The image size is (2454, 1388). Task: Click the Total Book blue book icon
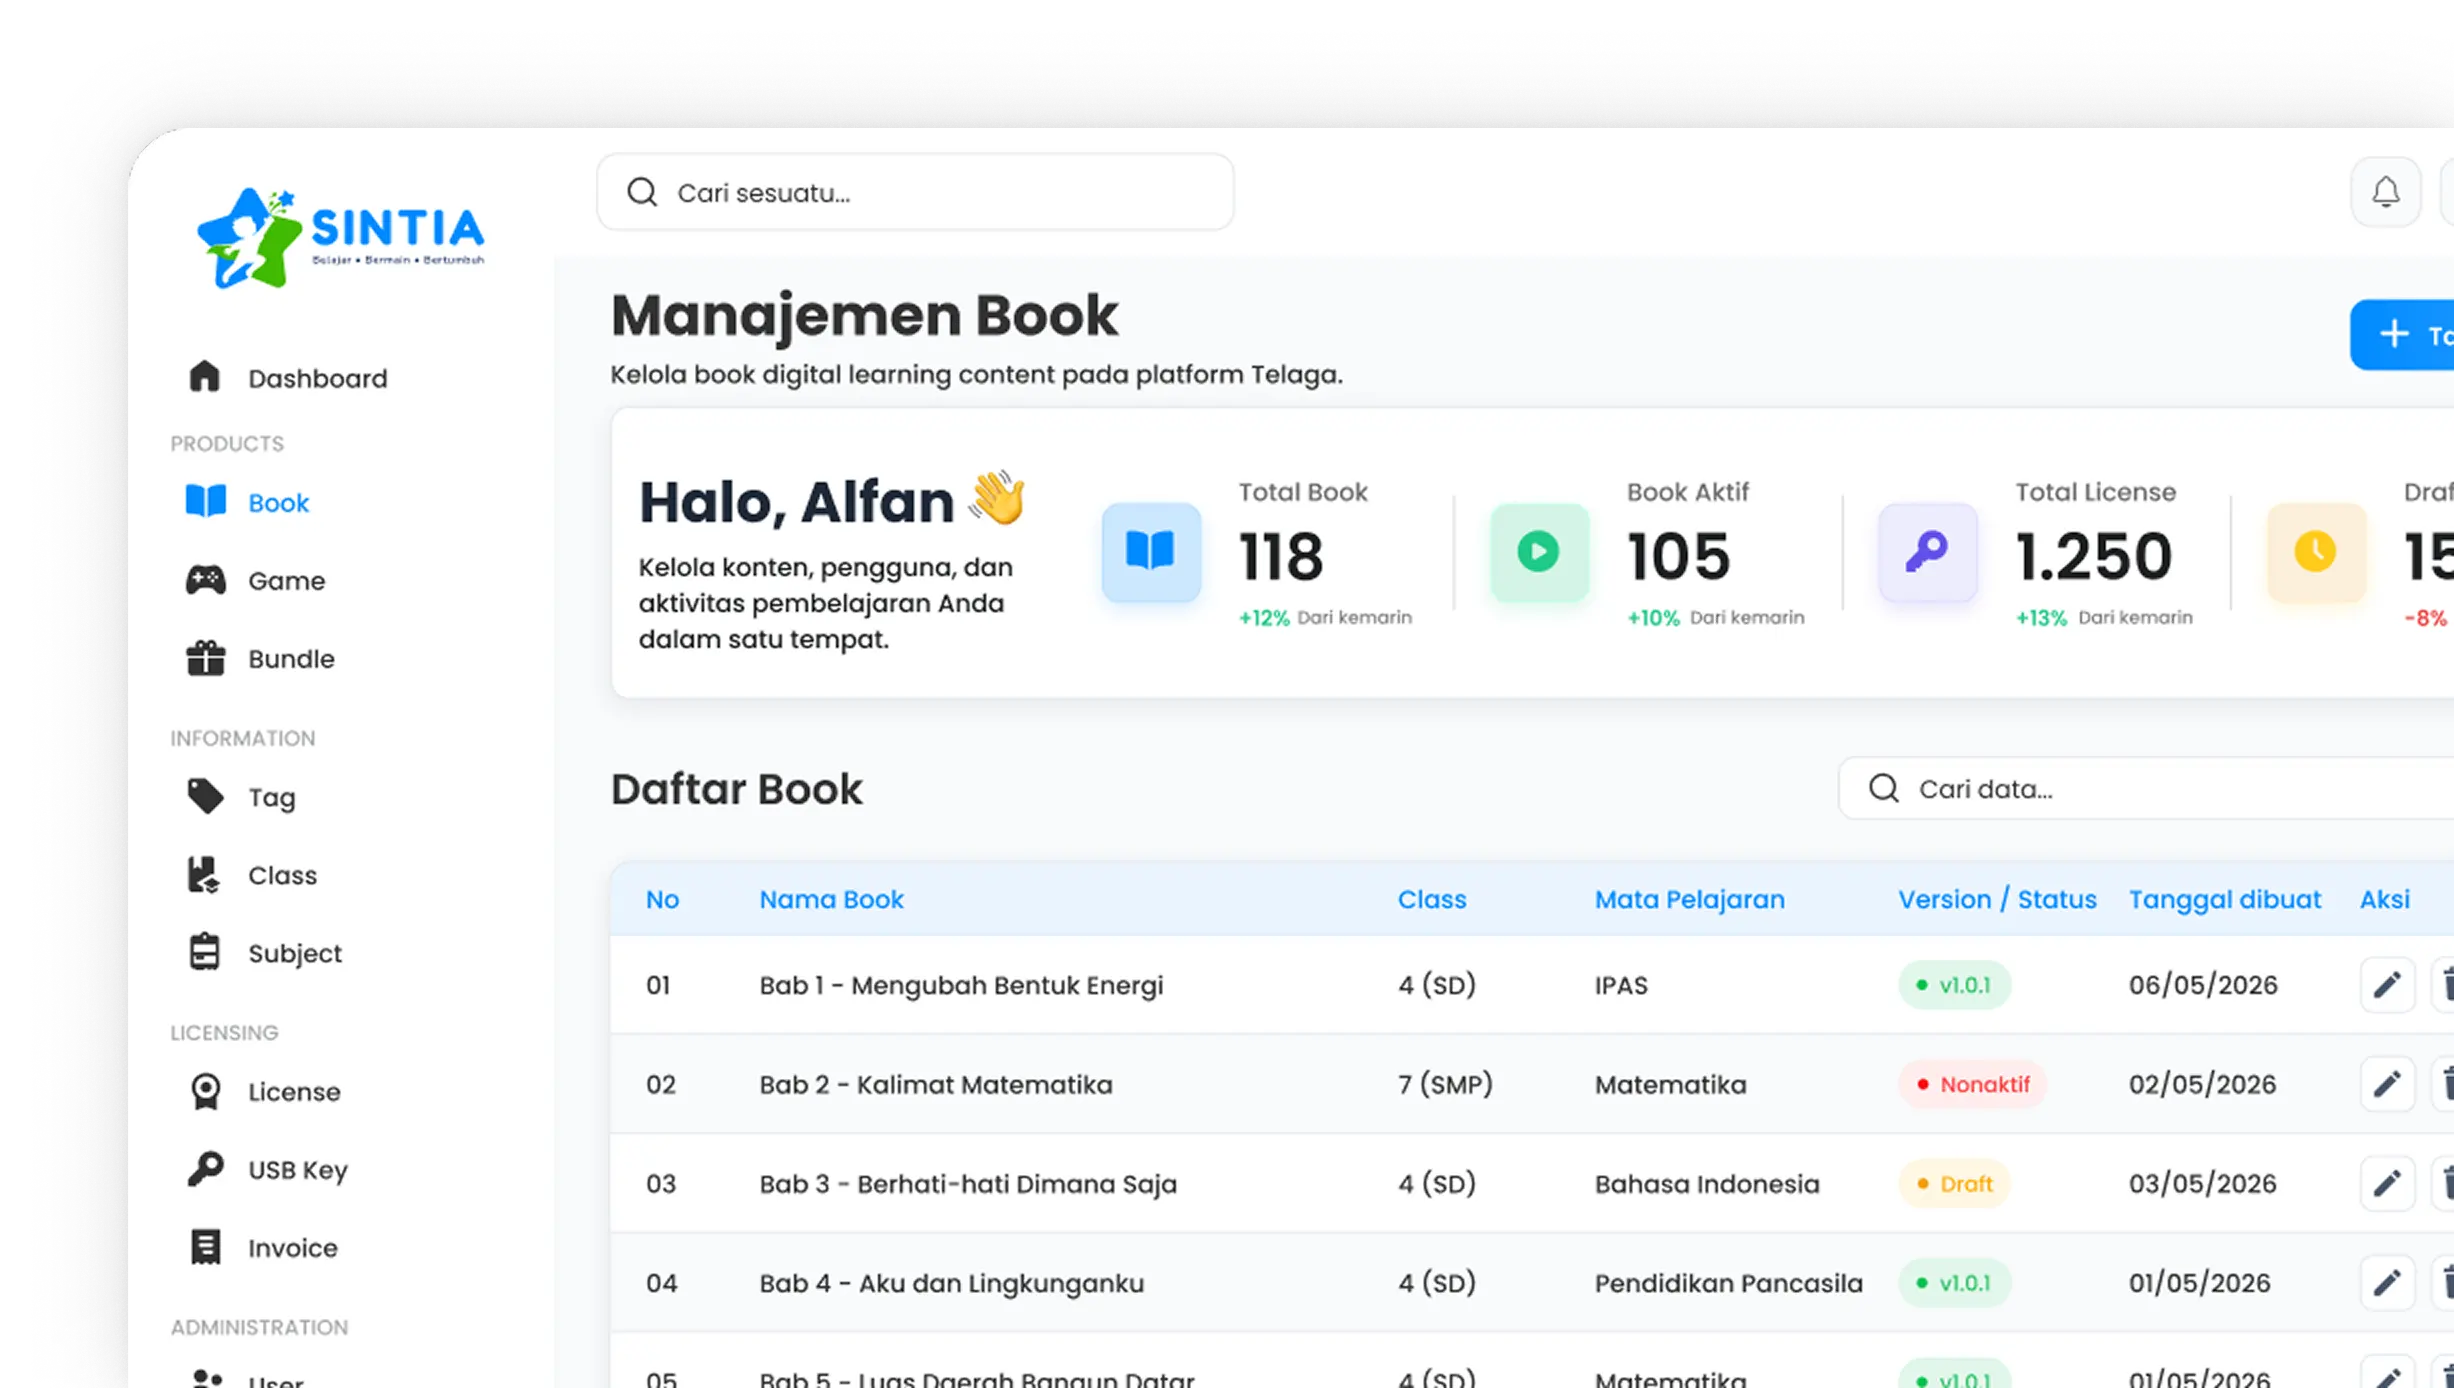[1151, 552]
